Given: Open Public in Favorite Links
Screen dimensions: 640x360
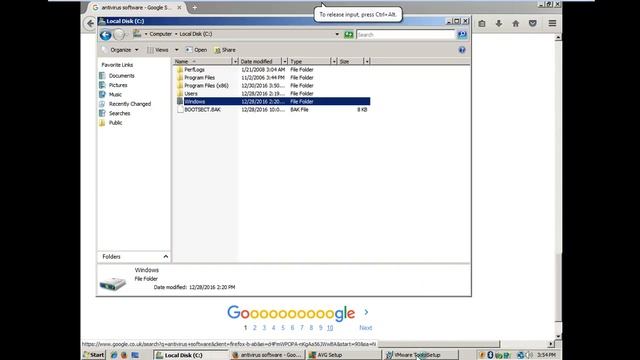Looking at the screenshot, I should tap(115, 123).
